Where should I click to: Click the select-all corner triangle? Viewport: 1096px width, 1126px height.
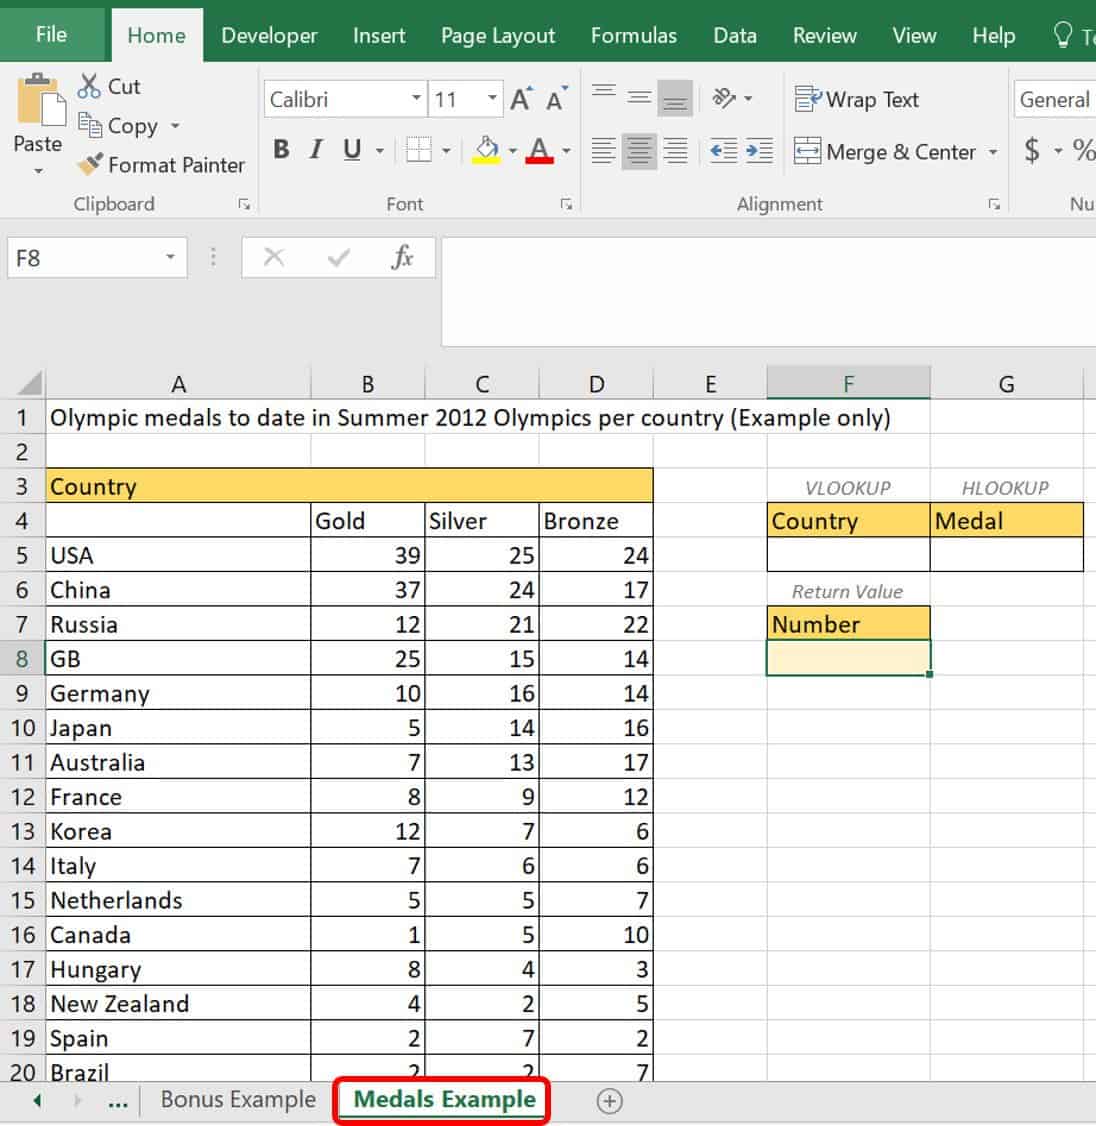[x=29, y=383]
